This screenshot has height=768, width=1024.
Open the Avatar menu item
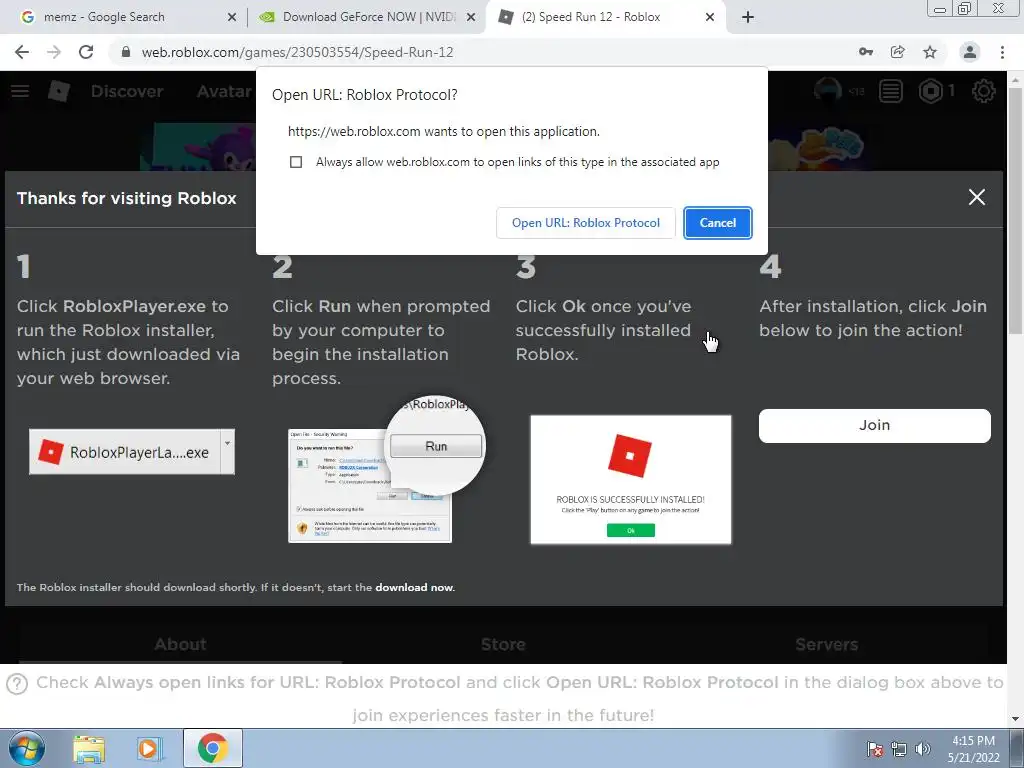pos(224,91)
